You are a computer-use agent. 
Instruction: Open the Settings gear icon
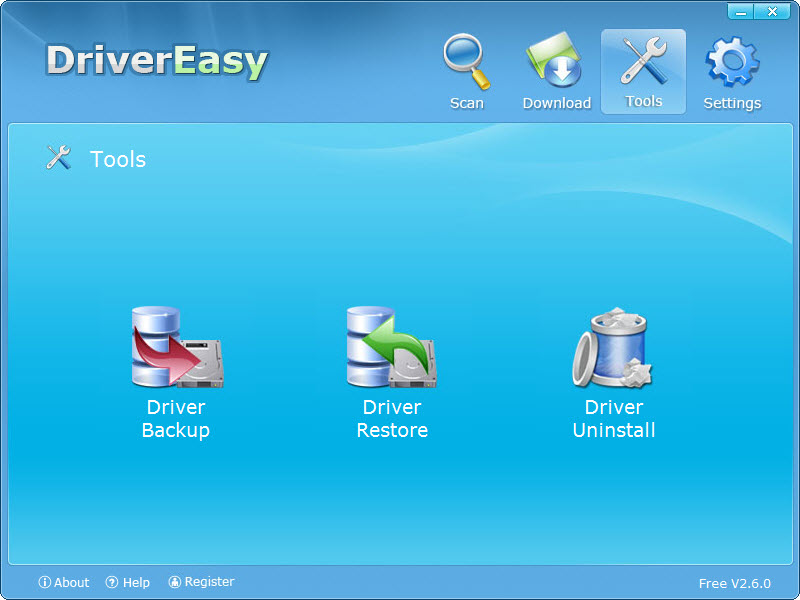732,62
